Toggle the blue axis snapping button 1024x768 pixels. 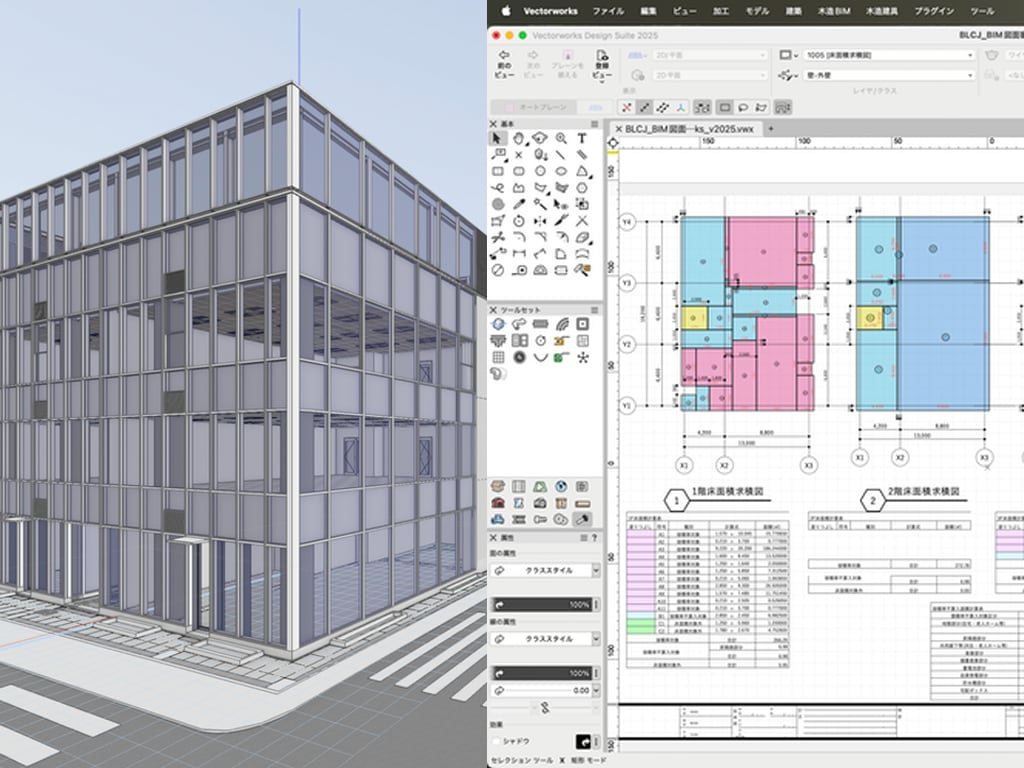680,107
